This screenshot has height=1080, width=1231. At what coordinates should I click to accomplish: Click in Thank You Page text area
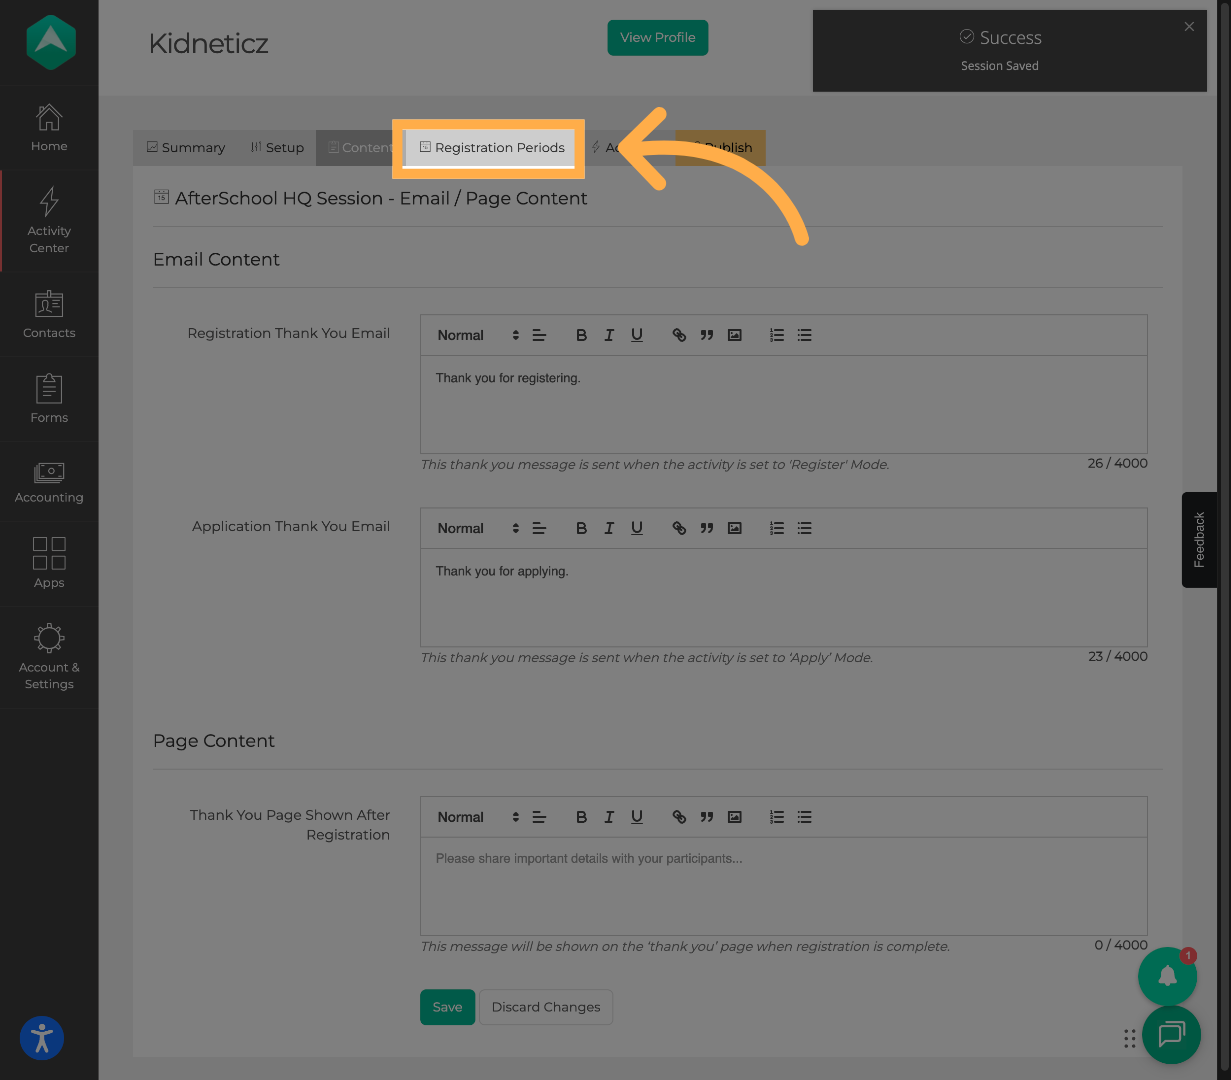click(783, 885)
